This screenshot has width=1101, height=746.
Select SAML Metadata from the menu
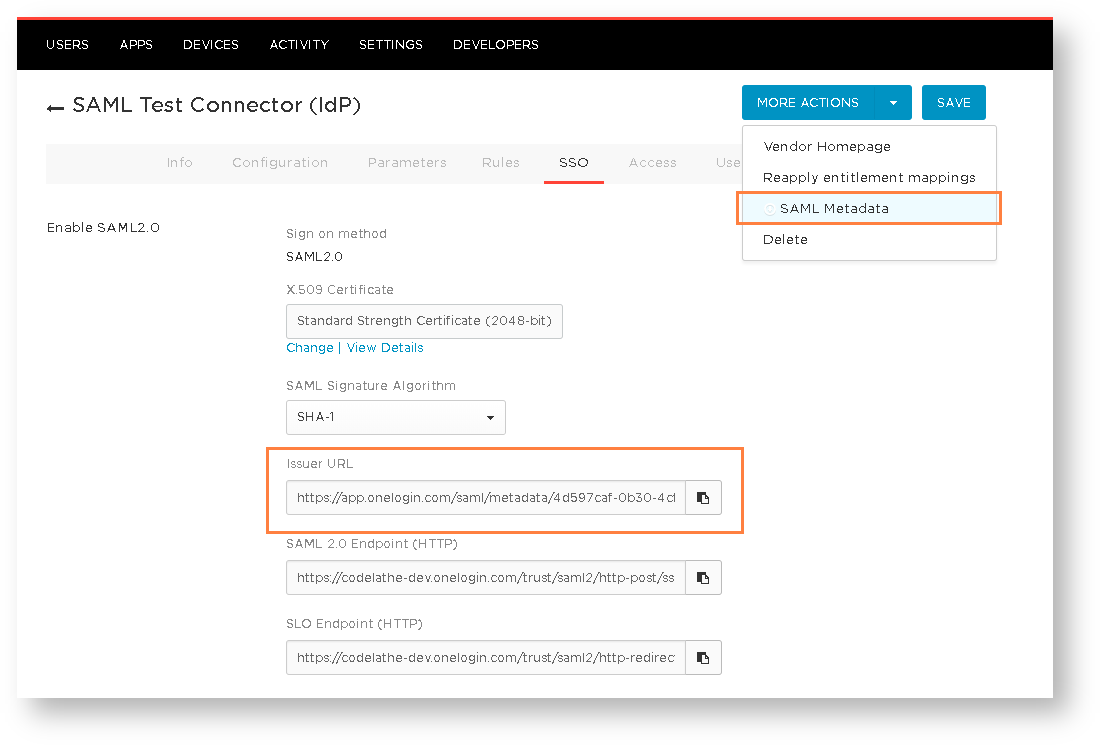point(833,209)
